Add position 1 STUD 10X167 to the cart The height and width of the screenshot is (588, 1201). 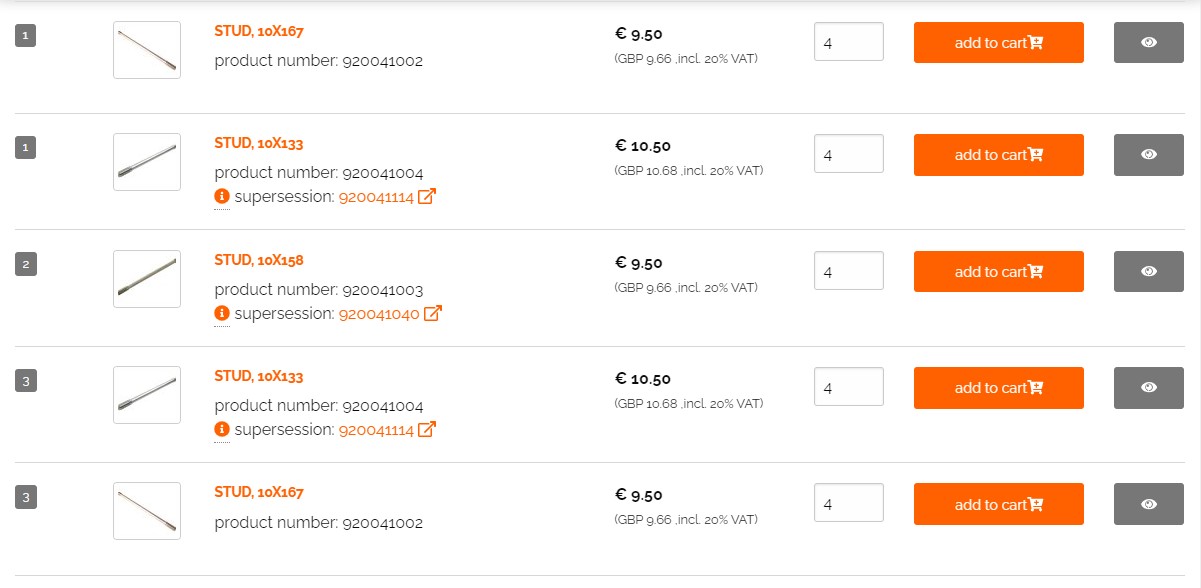998,42
